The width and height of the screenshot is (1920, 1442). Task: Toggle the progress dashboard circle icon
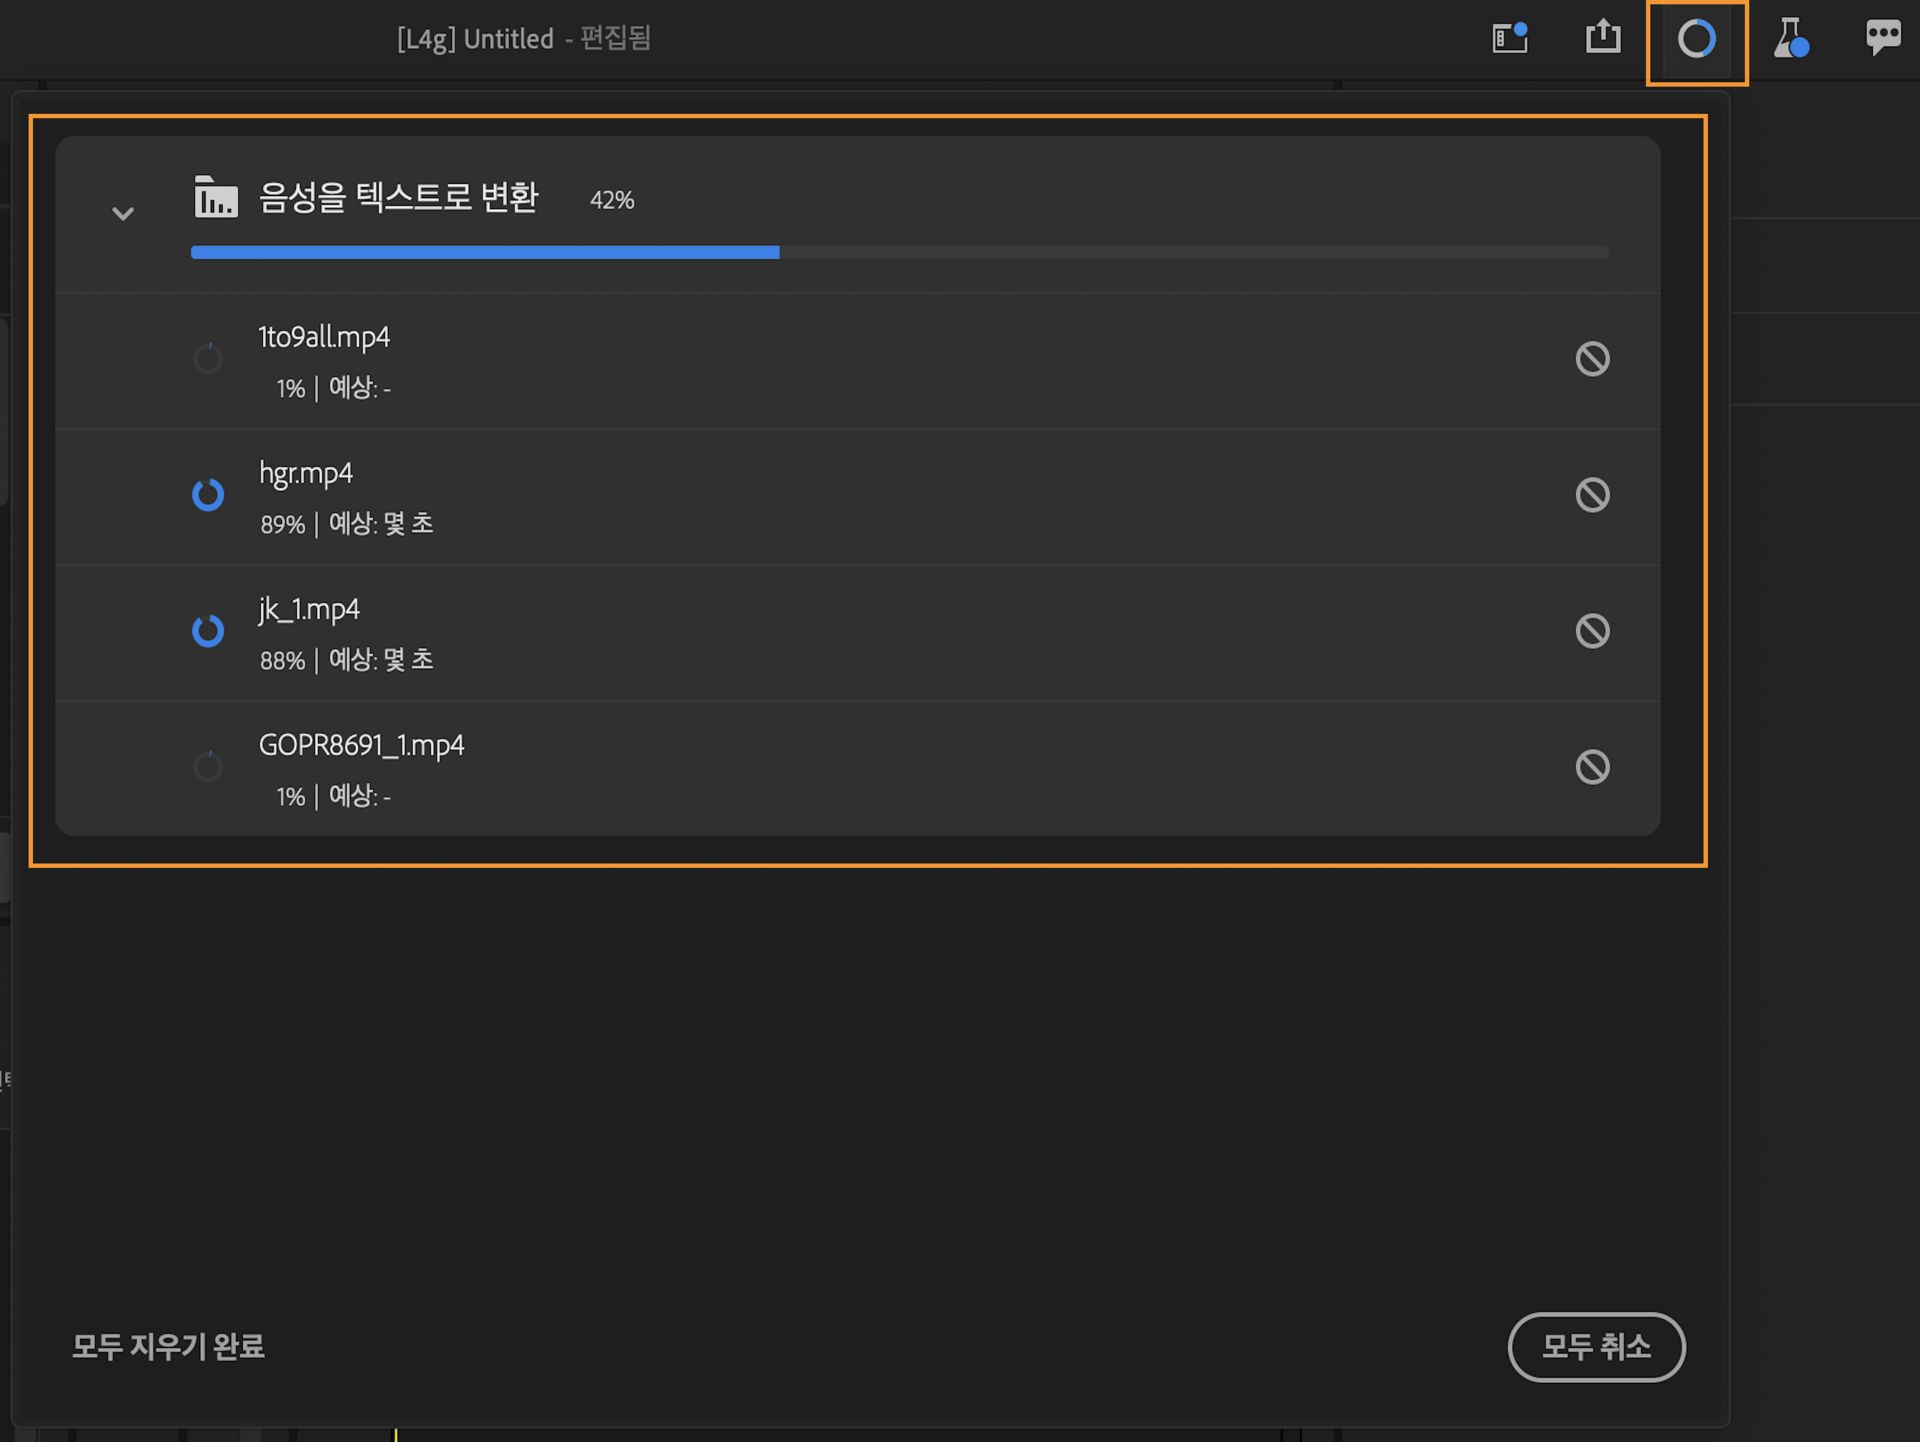(x=1697, y=39)
